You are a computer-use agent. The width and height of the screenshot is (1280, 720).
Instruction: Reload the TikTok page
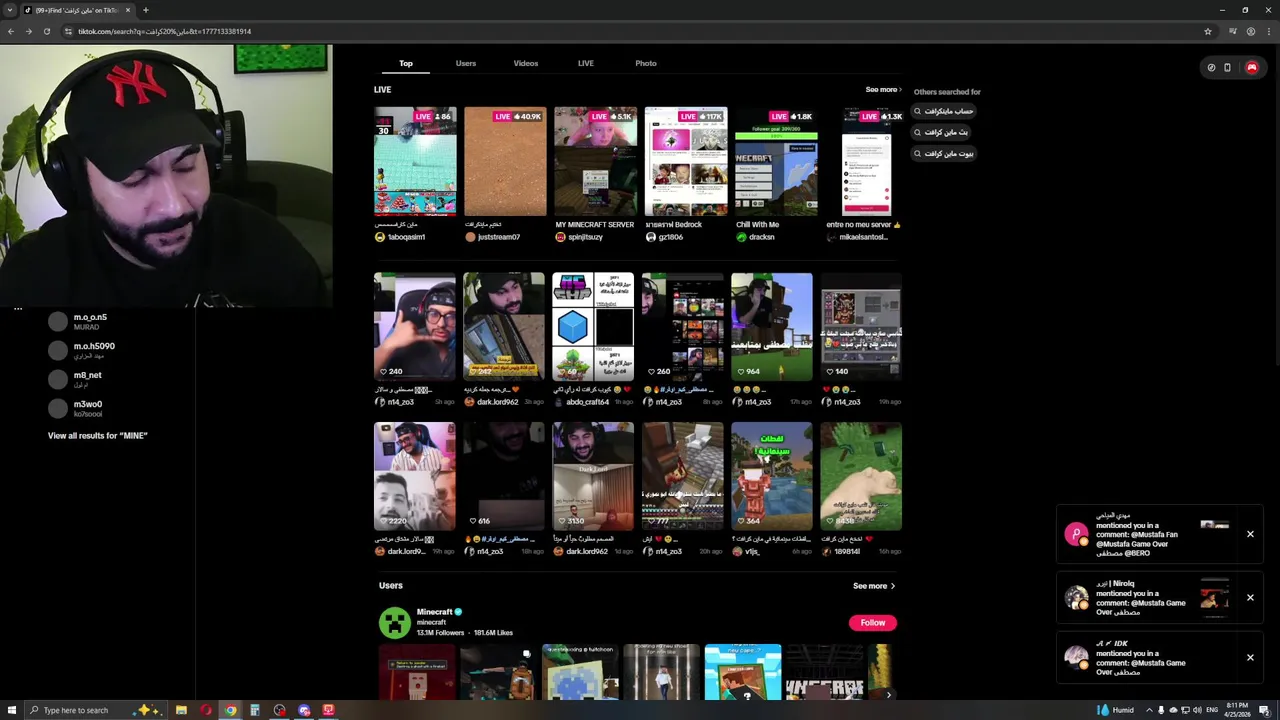(46, 31)
